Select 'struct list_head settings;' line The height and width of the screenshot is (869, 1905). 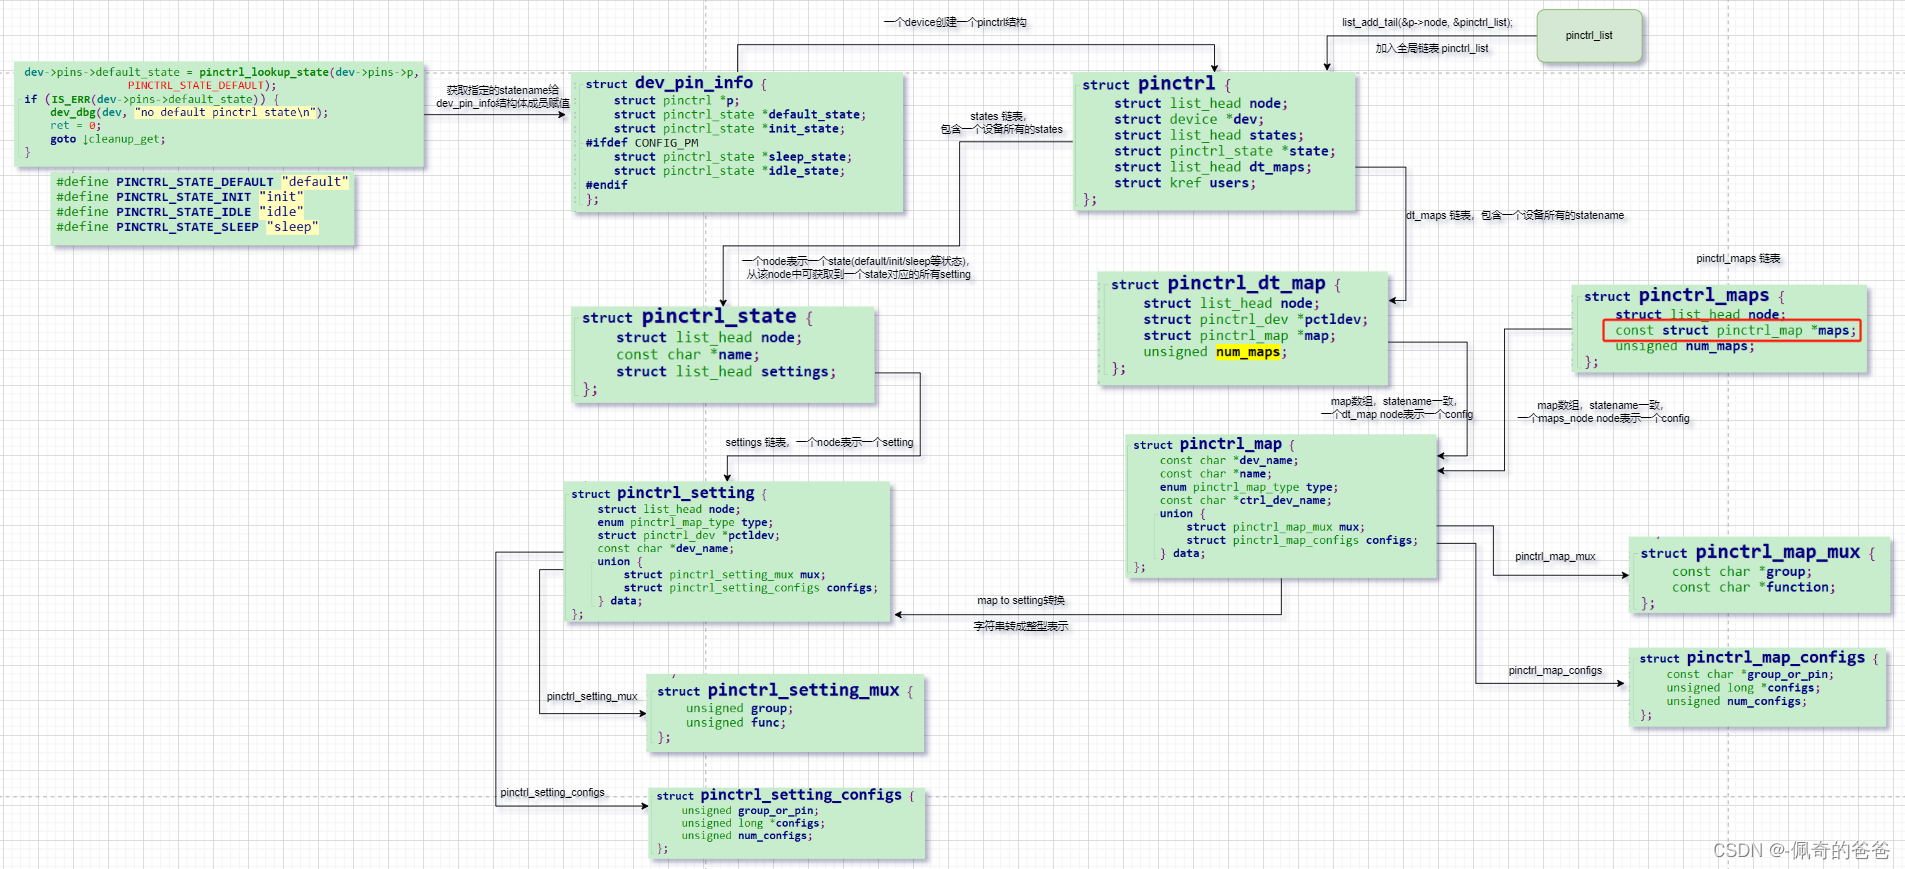[x=726, y=372]
